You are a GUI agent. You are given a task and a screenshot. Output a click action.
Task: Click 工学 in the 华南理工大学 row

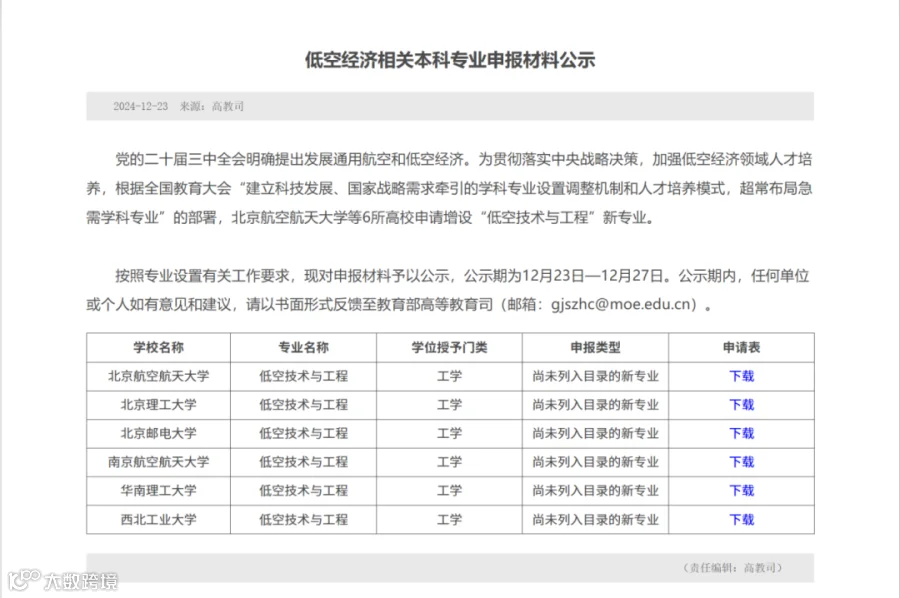(x=449, y=491)
